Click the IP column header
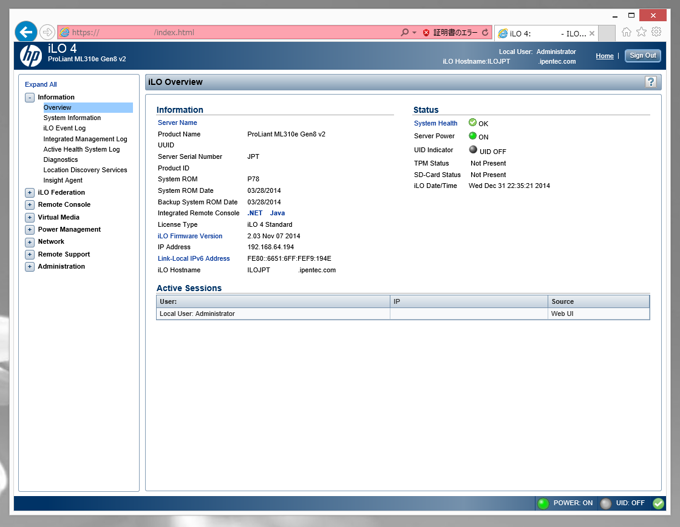 pyautogui.click(x=469, y=301)
